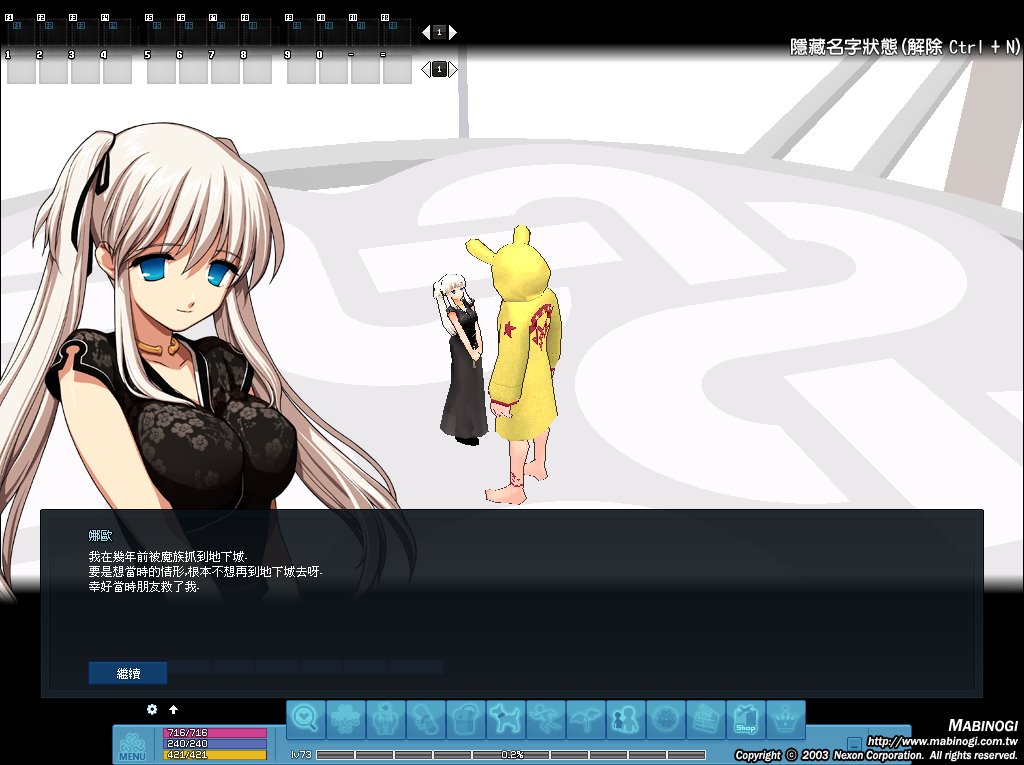This screenshot has height=765, width=1024.
Task: Select the empty hotkey slot labeled 1
Action: (x=21, y=69)
